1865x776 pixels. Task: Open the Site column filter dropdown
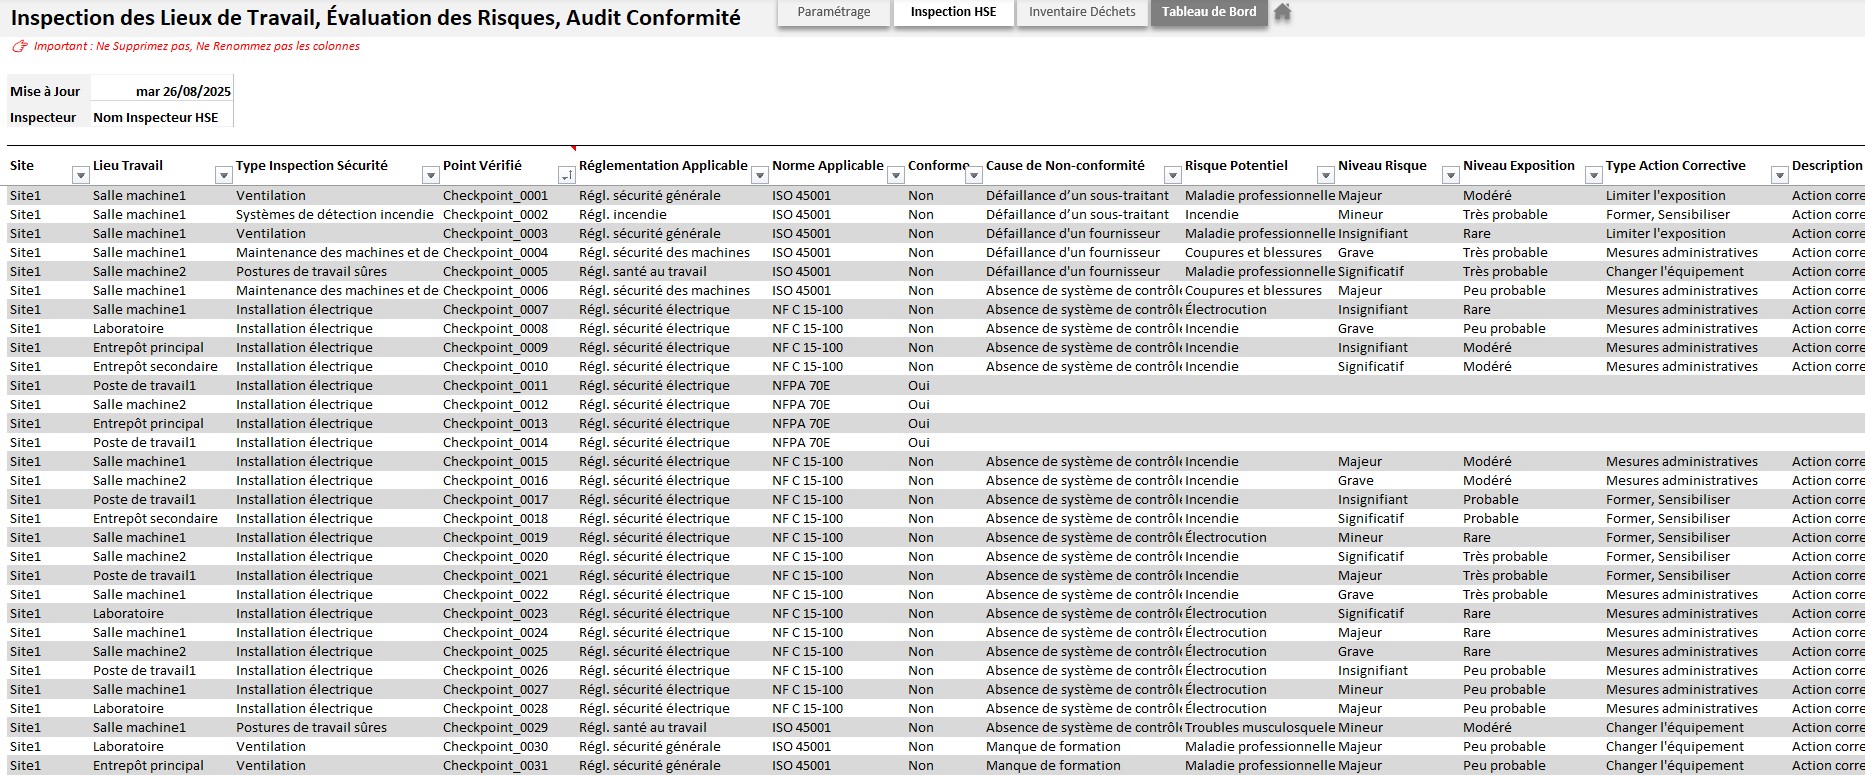tap(81, 176)
